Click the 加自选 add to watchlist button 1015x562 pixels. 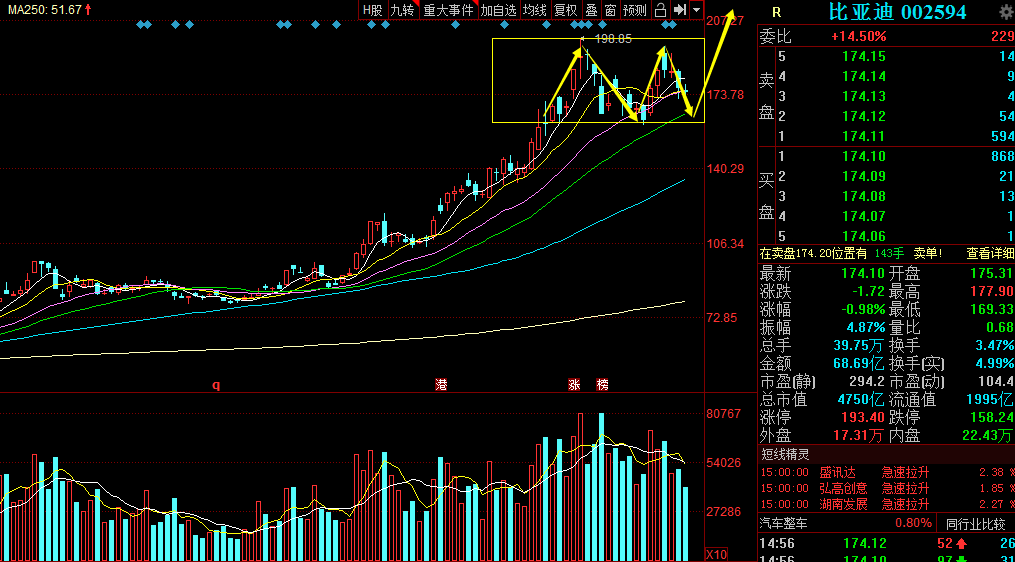tap(498, 10)
